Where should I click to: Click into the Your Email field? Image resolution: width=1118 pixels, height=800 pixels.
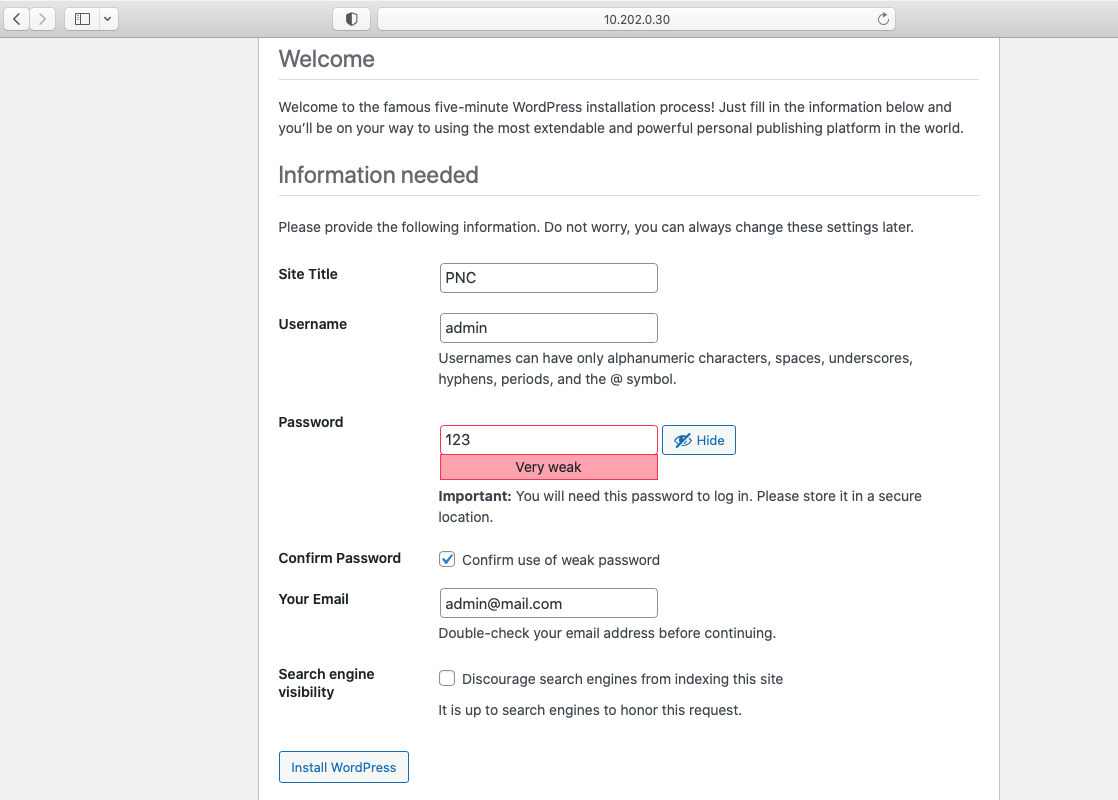coord(548,603)
